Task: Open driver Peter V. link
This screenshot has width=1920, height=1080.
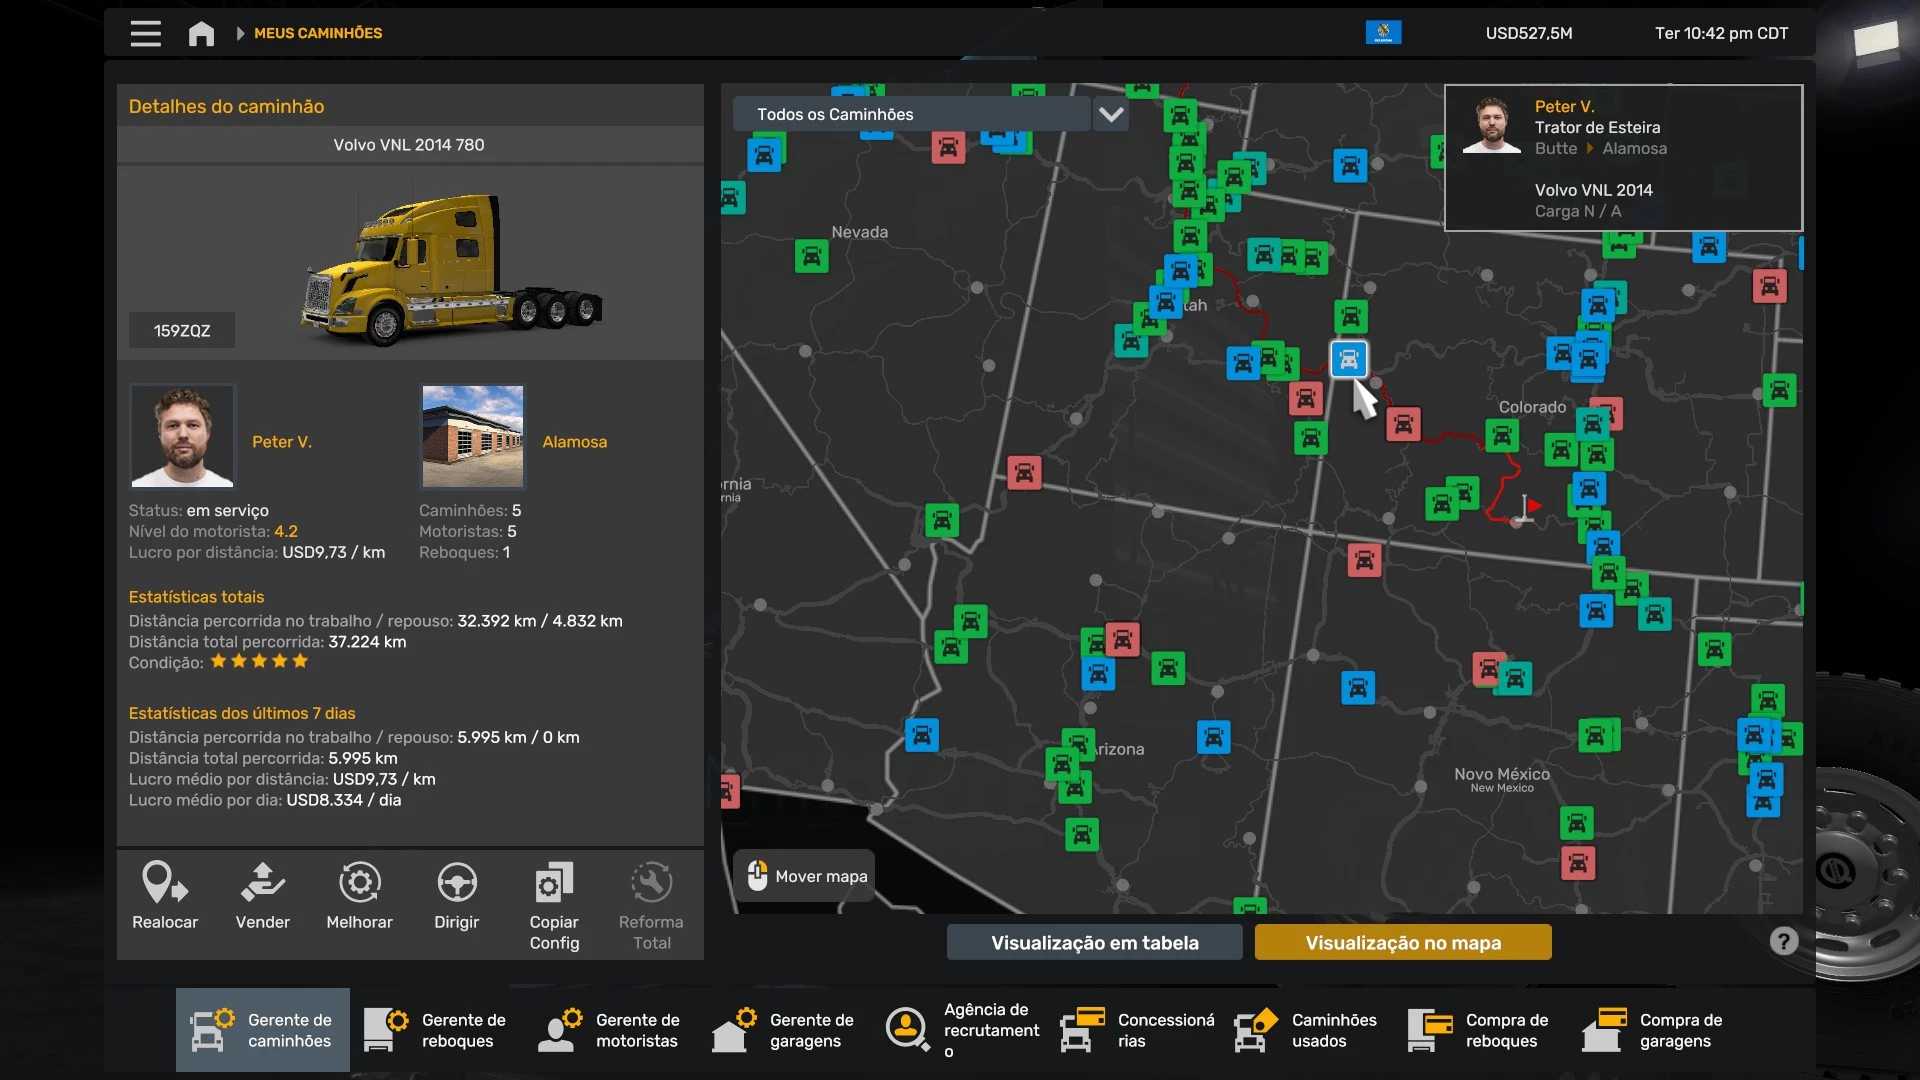Action: click(x=281, y=441)
